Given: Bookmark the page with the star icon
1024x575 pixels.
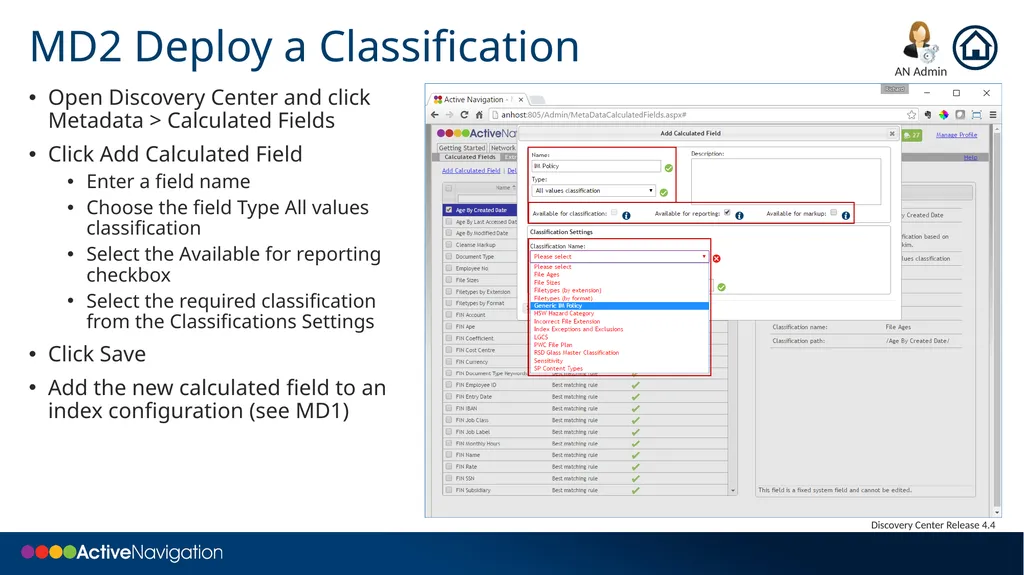Looking at the screenshot, I should 911,114.
